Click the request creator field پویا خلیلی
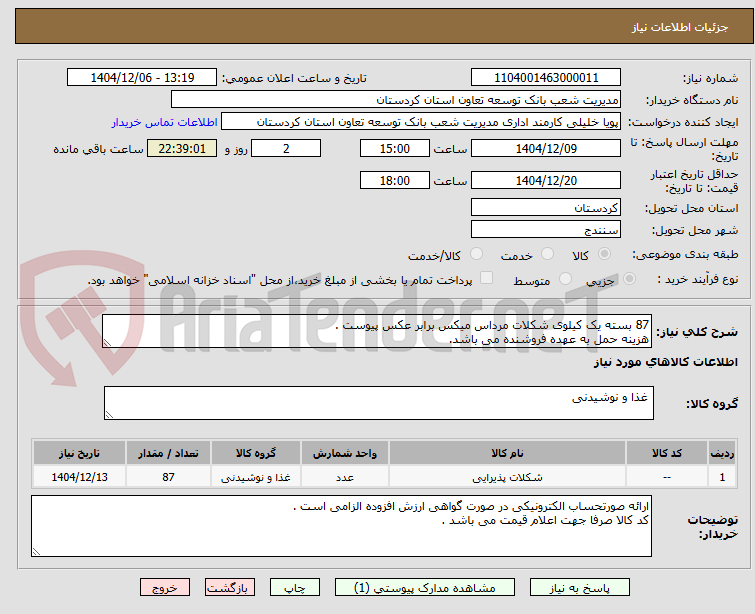 [x=421, y=122]
